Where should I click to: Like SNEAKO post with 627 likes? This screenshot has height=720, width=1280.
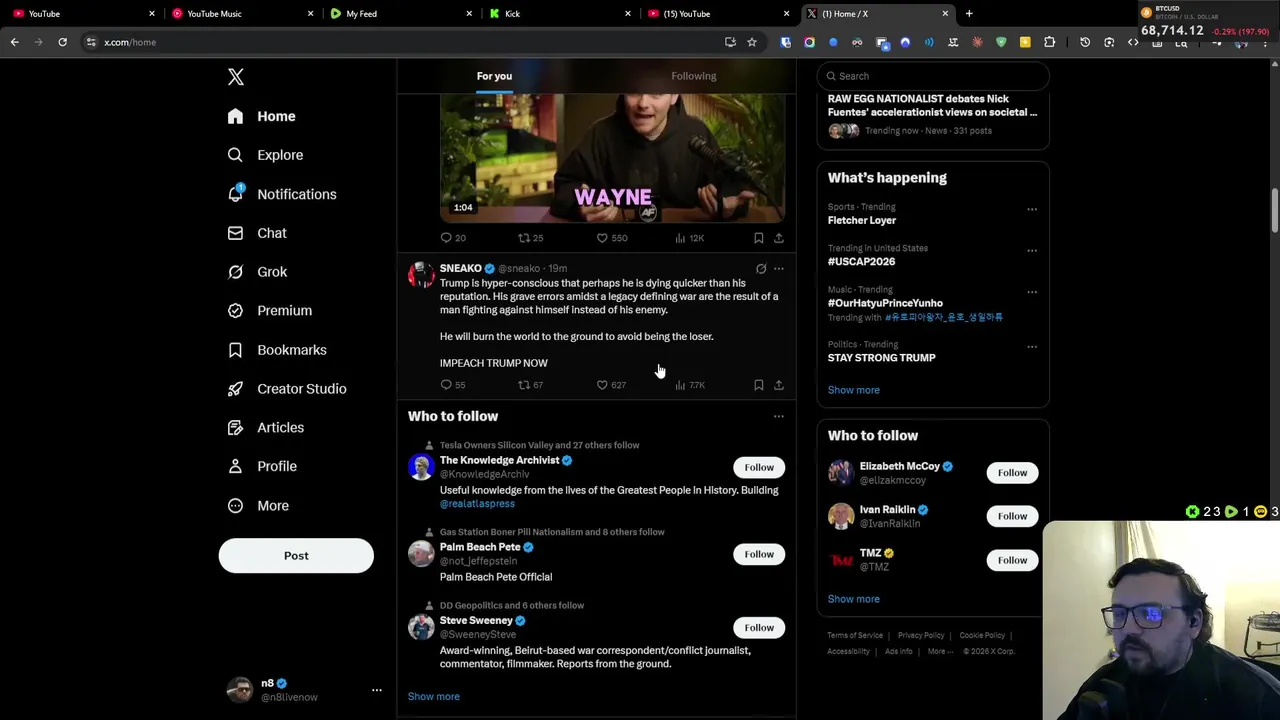coord(611,385)
